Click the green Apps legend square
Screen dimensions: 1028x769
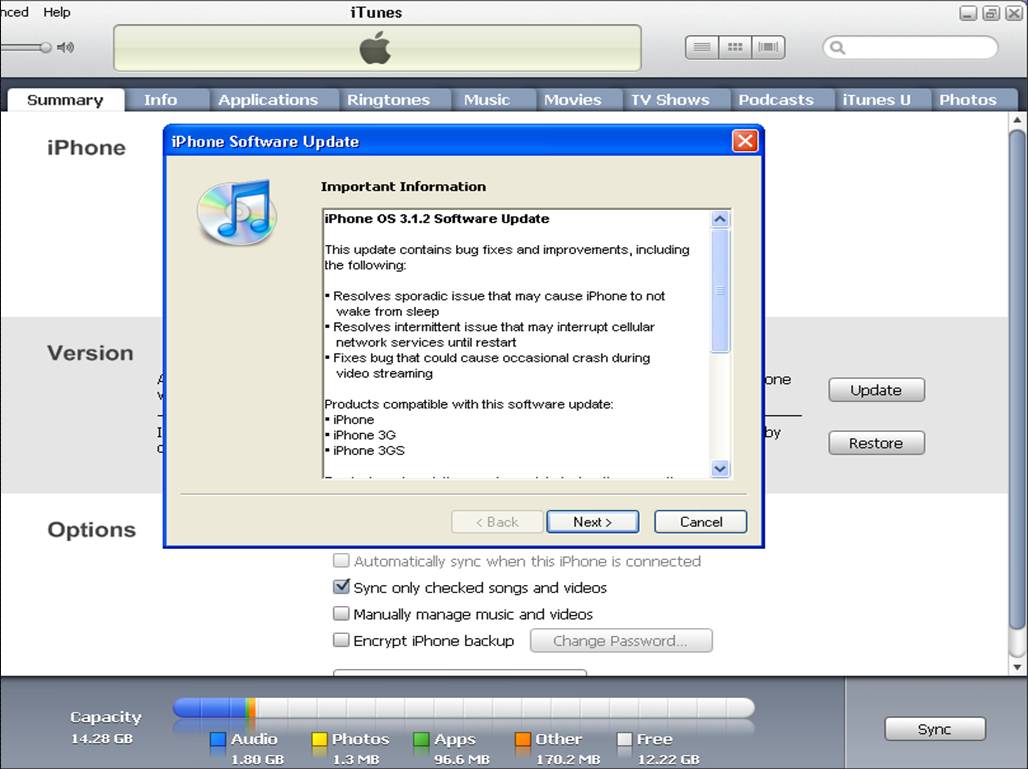click(x=421, y=739)
